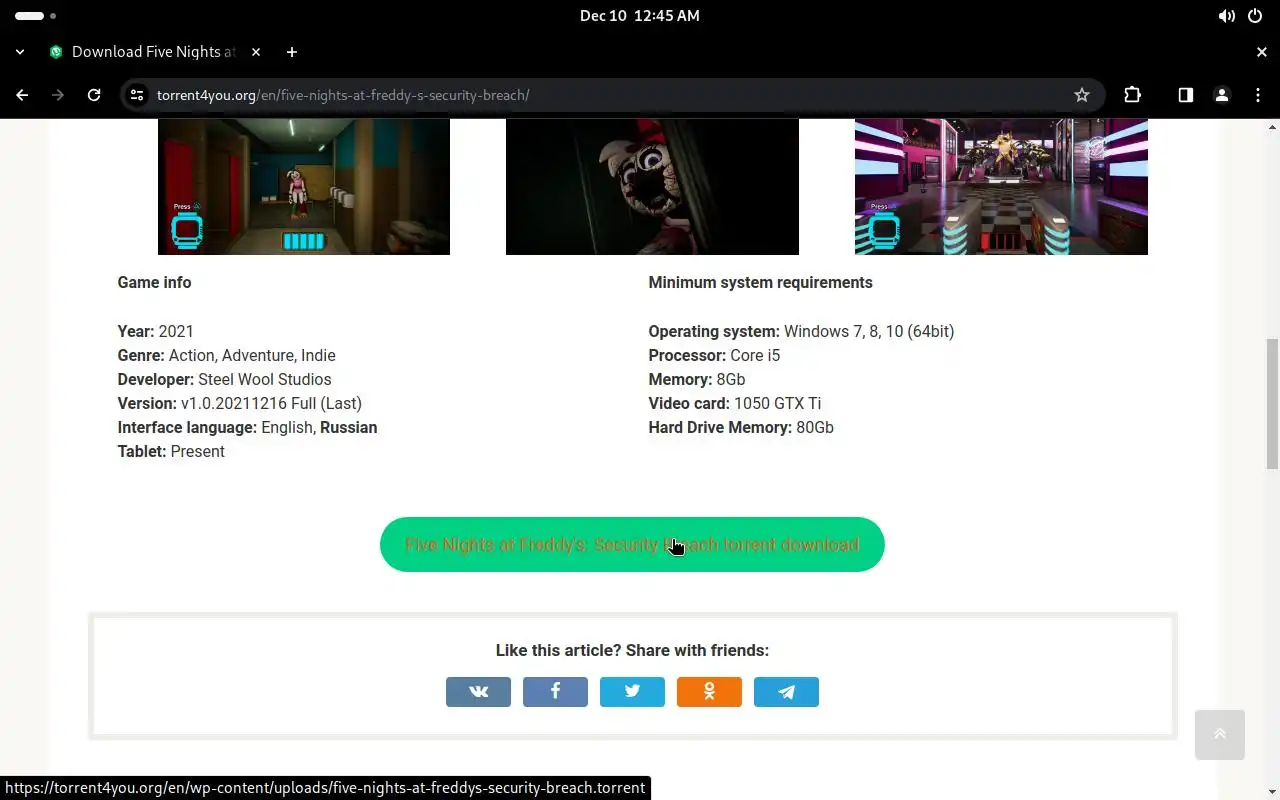1280x800 pixels.
Task: Reload the current page
Action: click(x=94, y=95)
